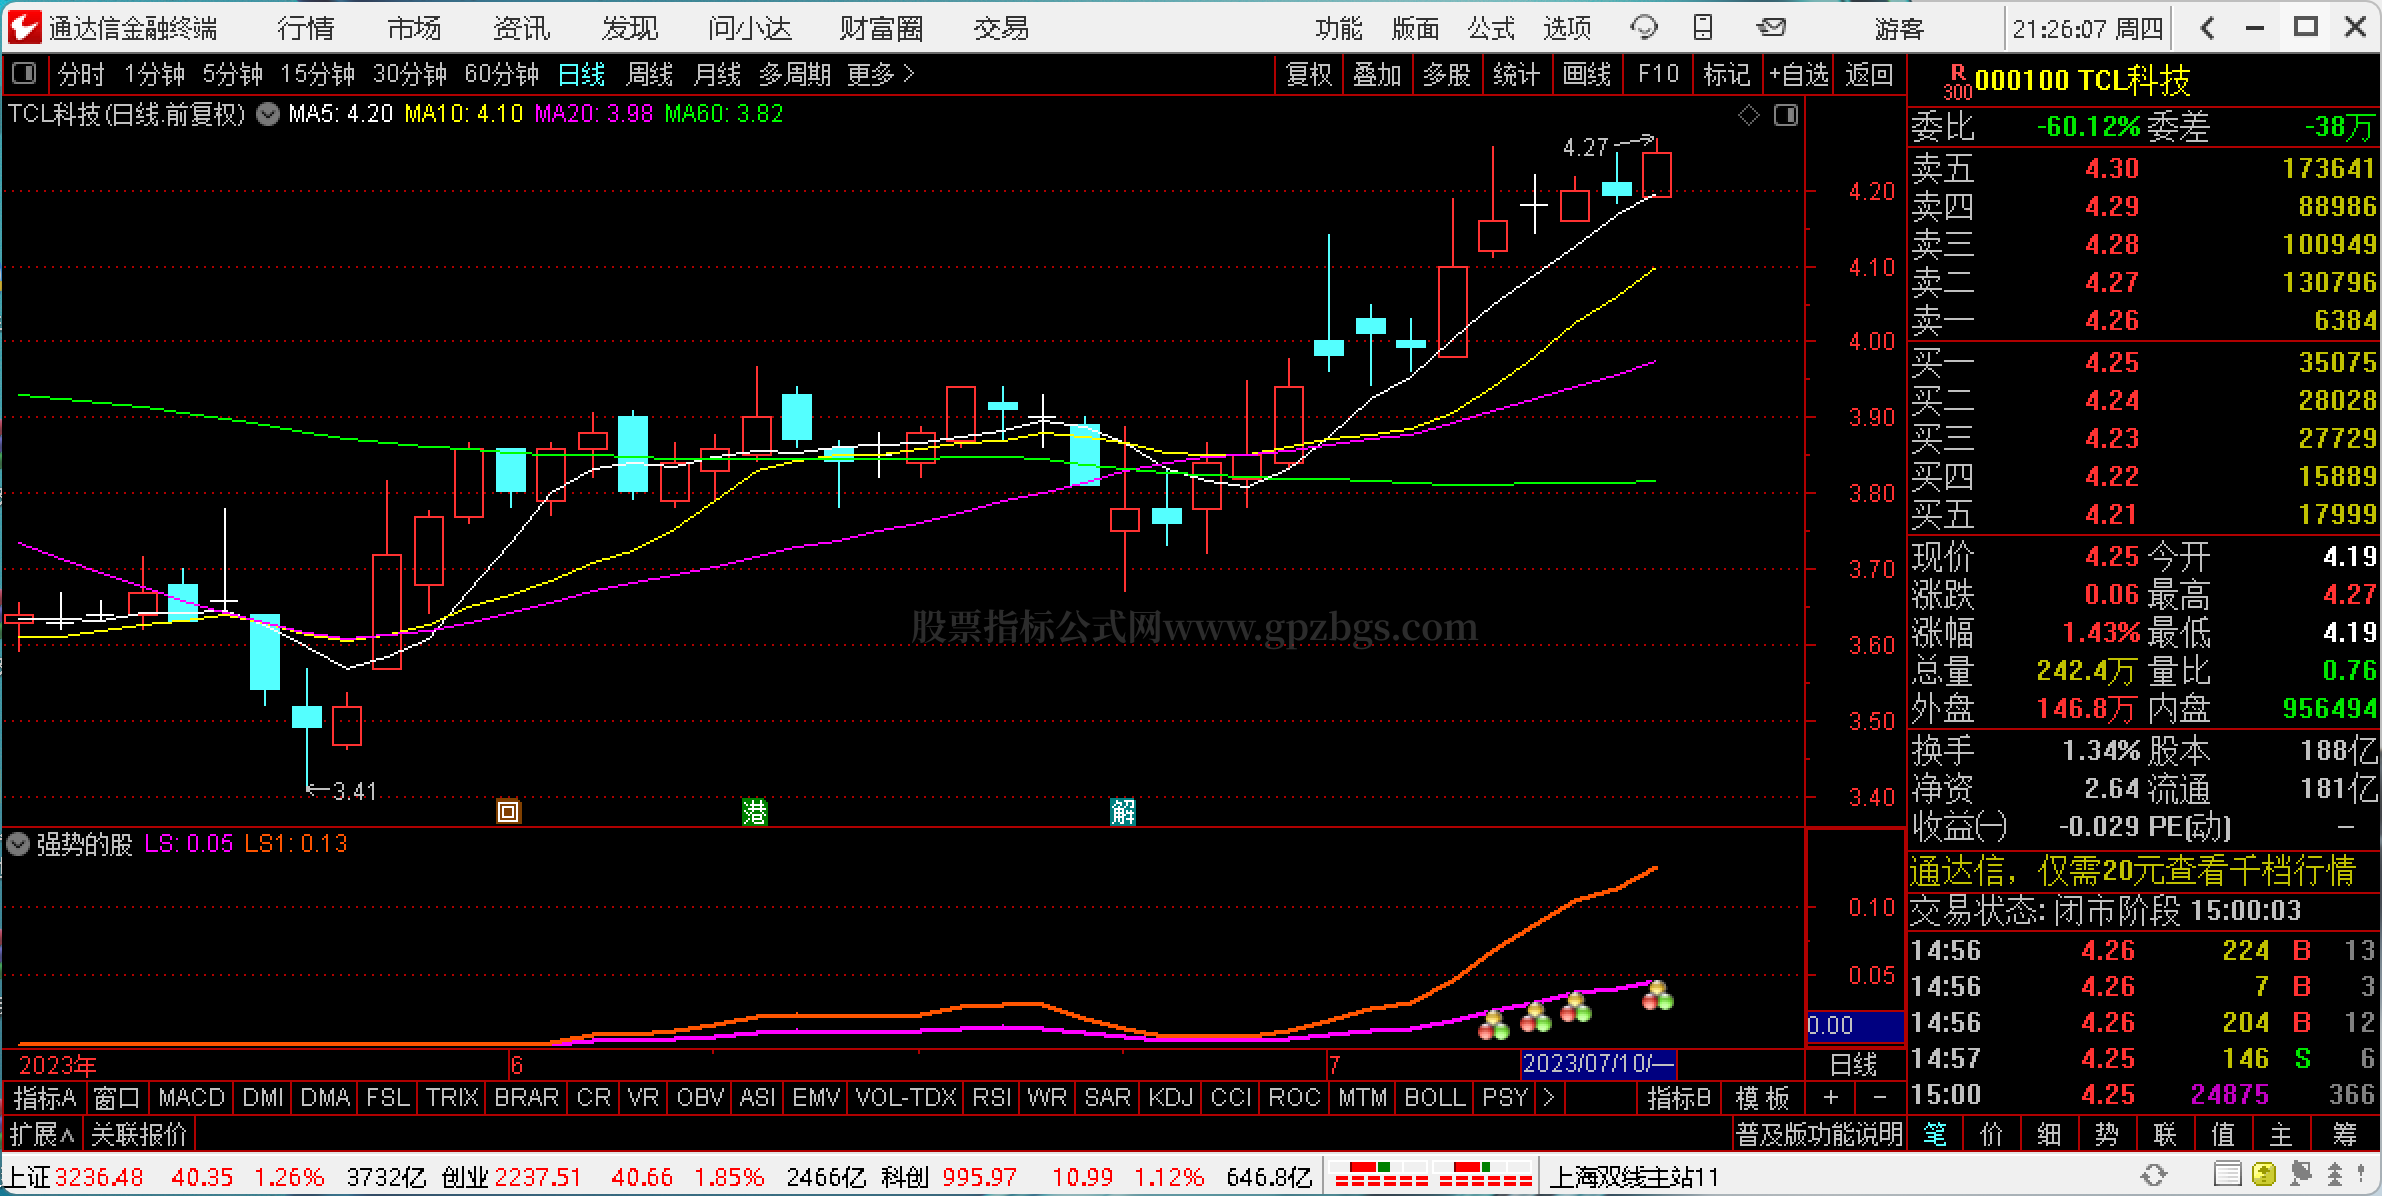Click the double up-arrow icon in status bar
This screenshot has height=1196, width=2382.
pyautogui.click(x=2337, y=1174)
